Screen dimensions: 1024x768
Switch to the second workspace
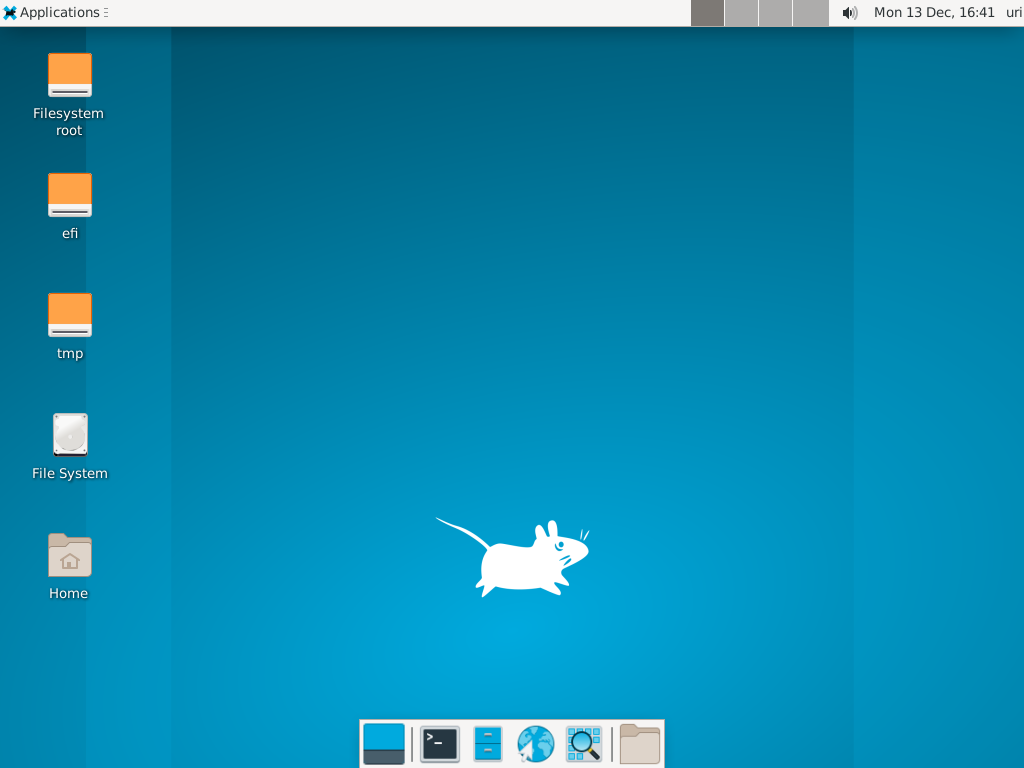click(x=741, y=12)
